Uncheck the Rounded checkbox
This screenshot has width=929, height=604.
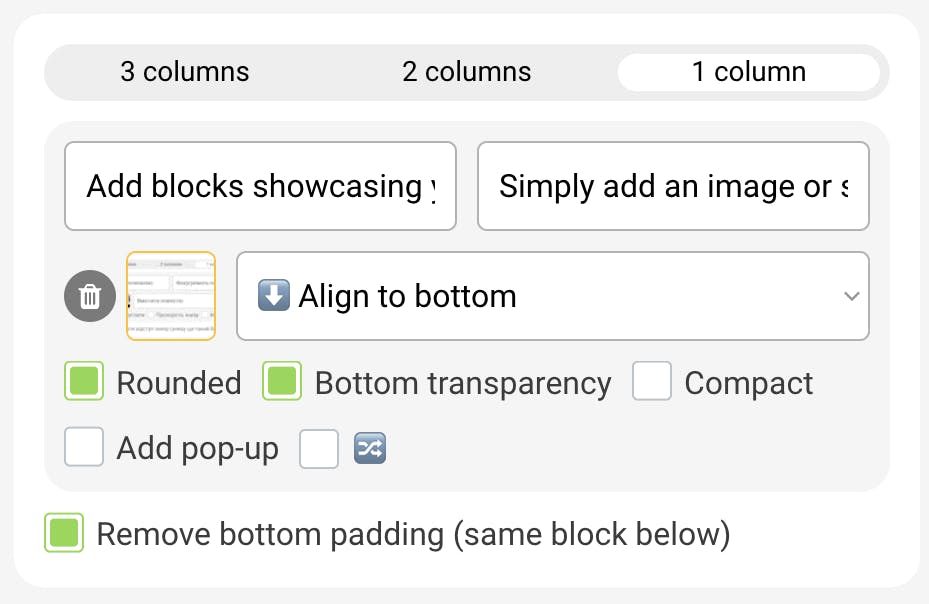pyautogui.click(x=84, y=382)
